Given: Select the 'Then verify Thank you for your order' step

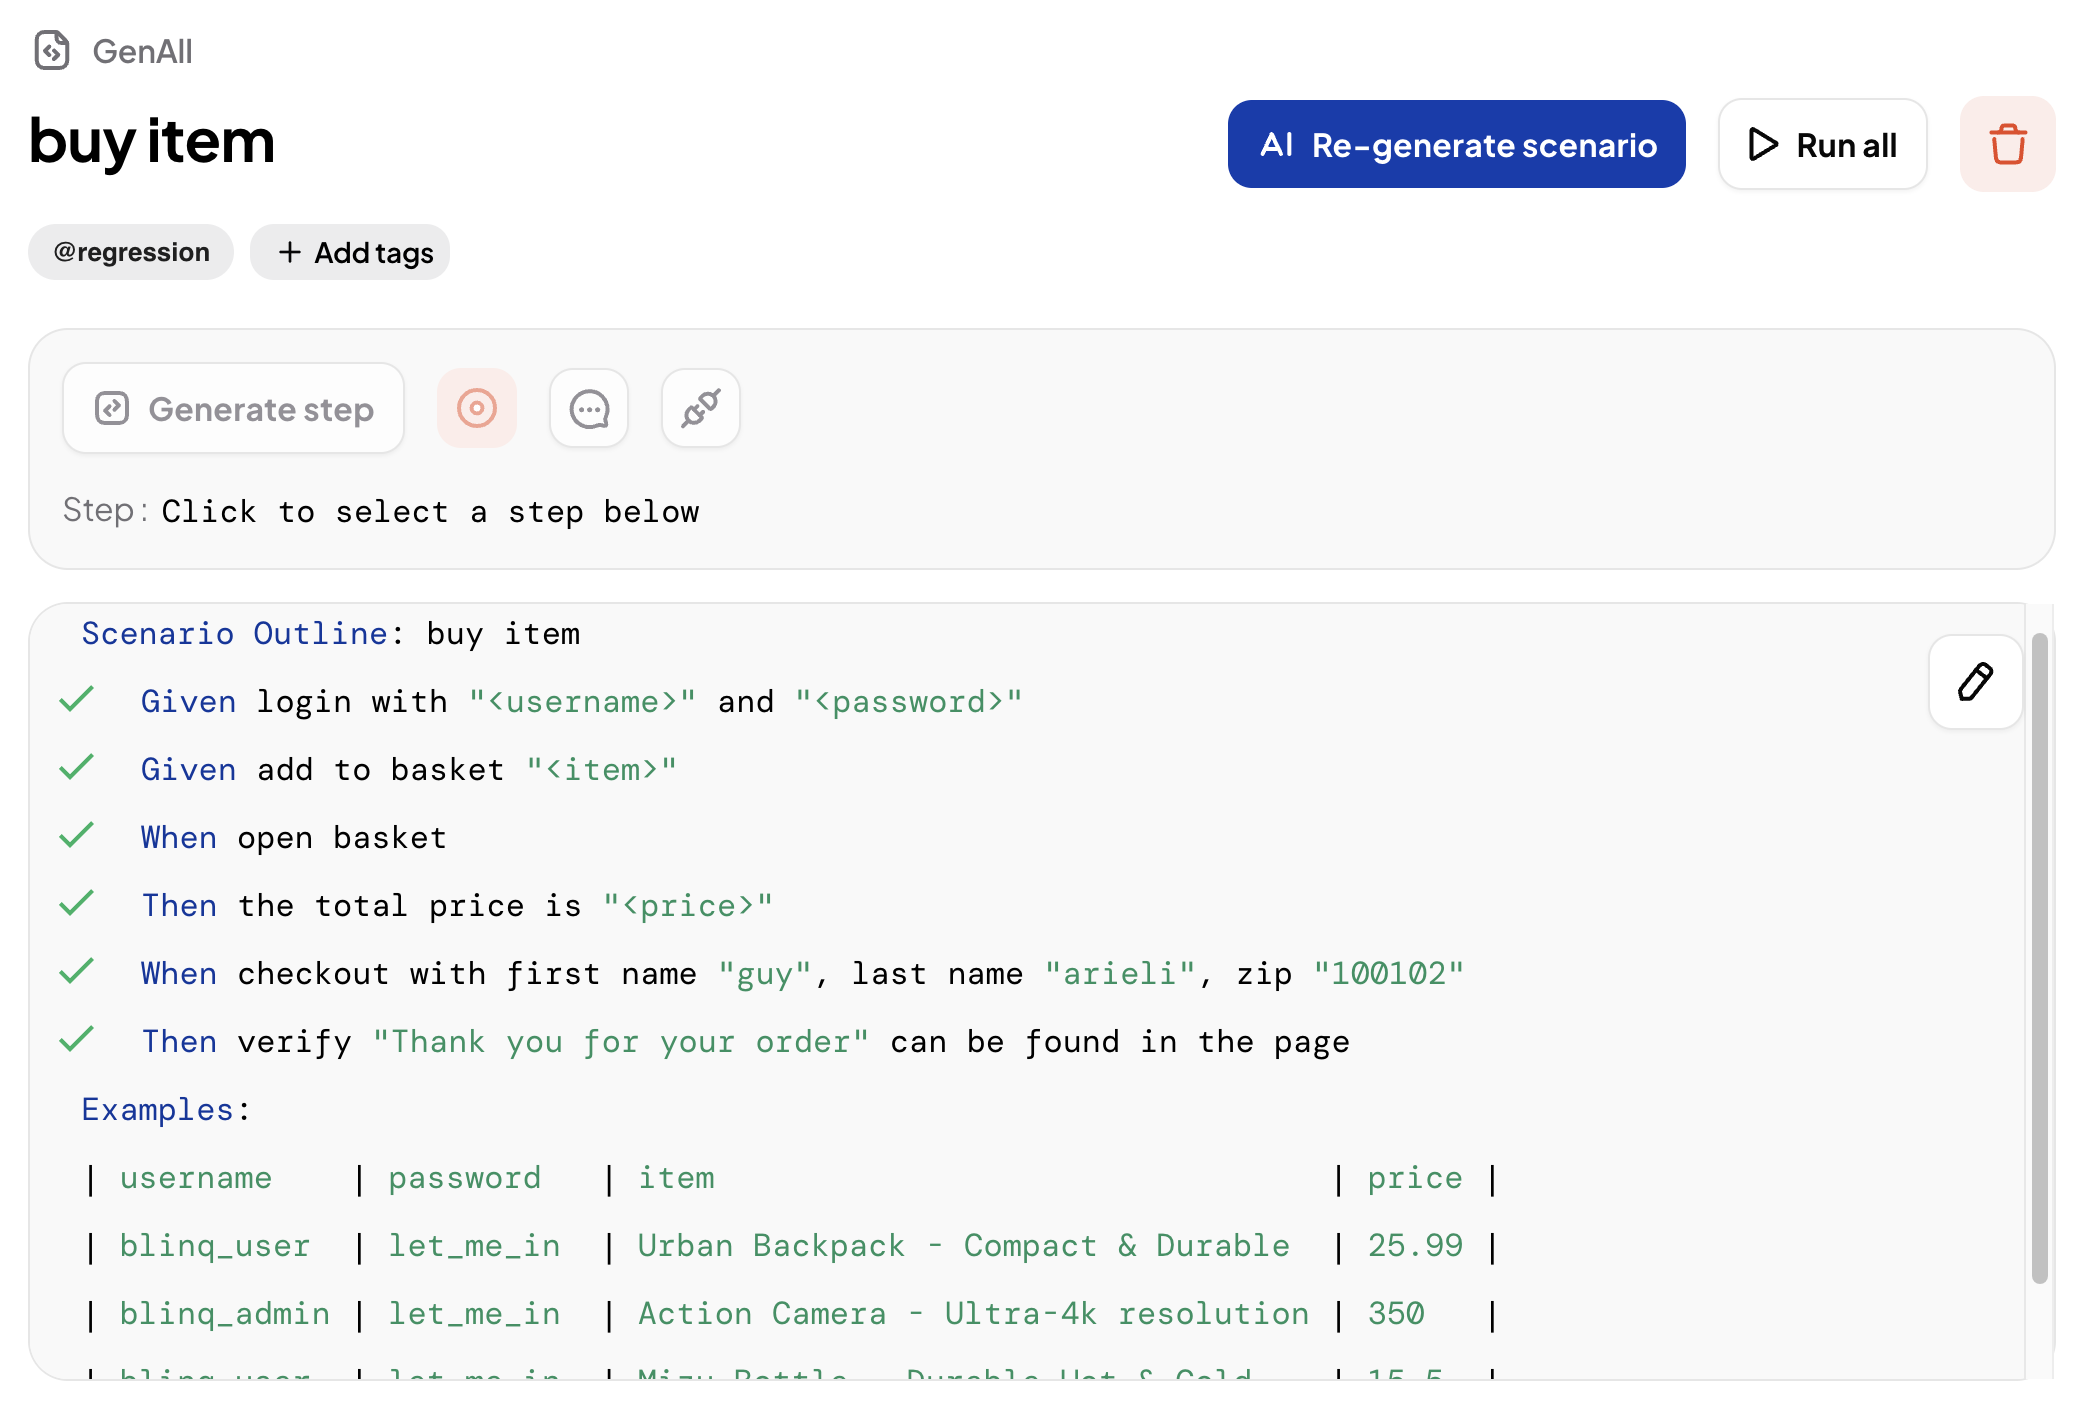Looking at the screenshot, I should coord(746,1042).
